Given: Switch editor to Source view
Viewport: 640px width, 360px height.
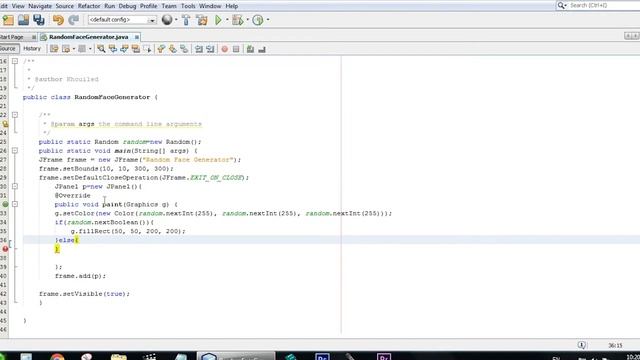Looking at the screenshot, I should pos(8,49).
